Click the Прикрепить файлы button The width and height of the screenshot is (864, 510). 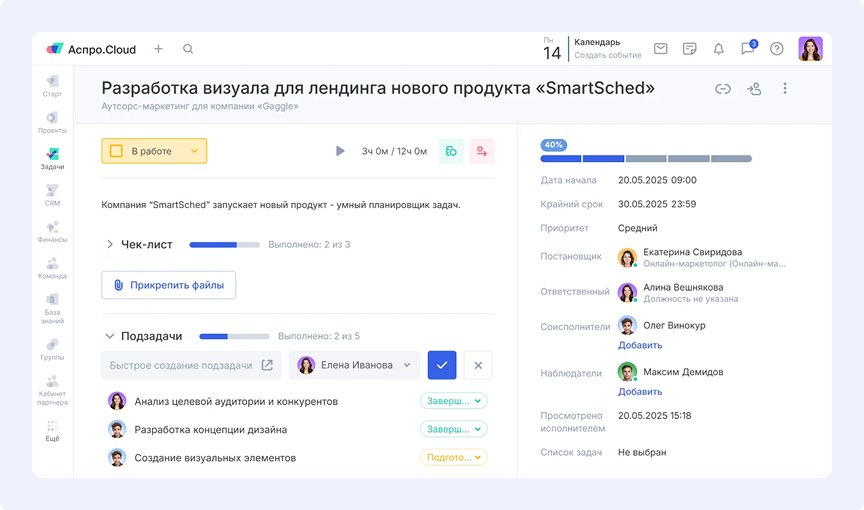point(168,285)
